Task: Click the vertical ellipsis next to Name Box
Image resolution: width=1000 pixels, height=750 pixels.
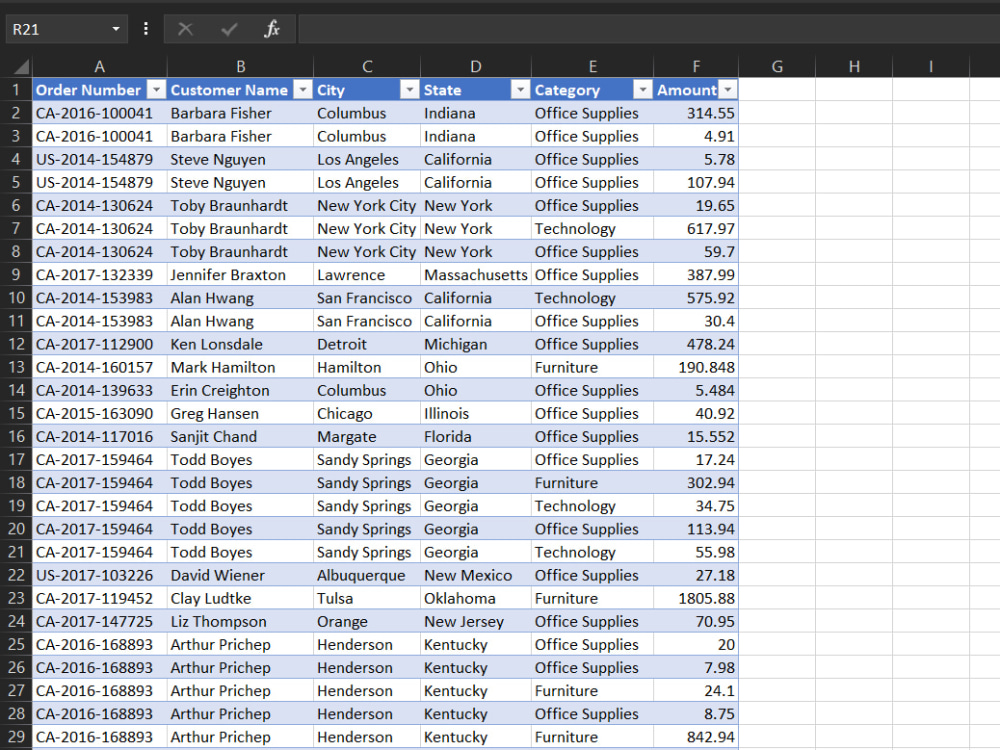Action: pyautogui.click(x=146, y=29)
